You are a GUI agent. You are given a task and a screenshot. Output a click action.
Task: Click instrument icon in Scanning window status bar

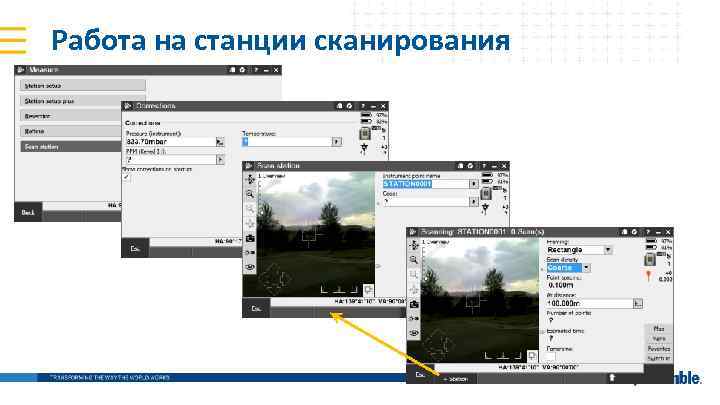coord(650,260)
